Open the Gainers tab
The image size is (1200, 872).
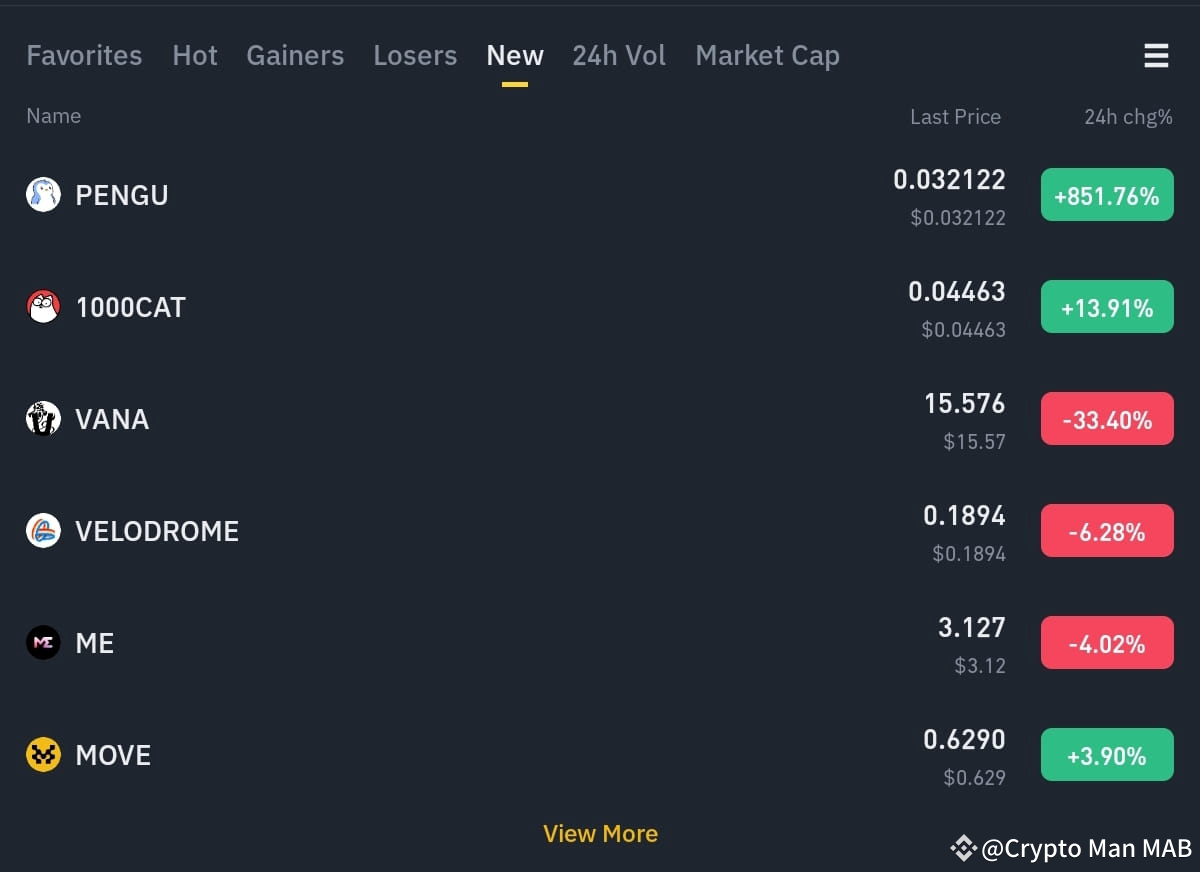click(295, 56)
